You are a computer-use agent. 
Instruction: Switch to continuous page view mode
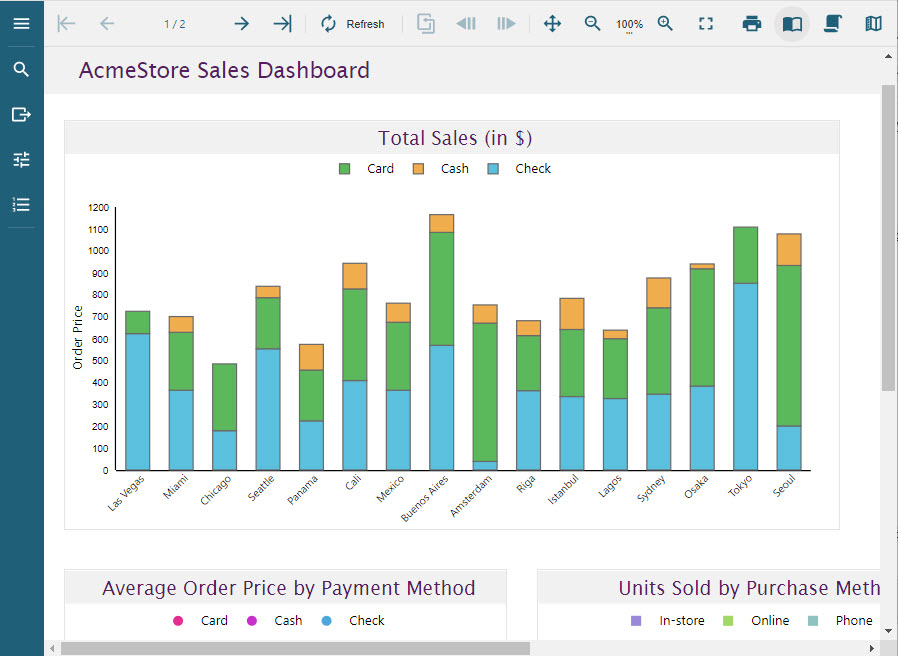[x=832, y=24]
